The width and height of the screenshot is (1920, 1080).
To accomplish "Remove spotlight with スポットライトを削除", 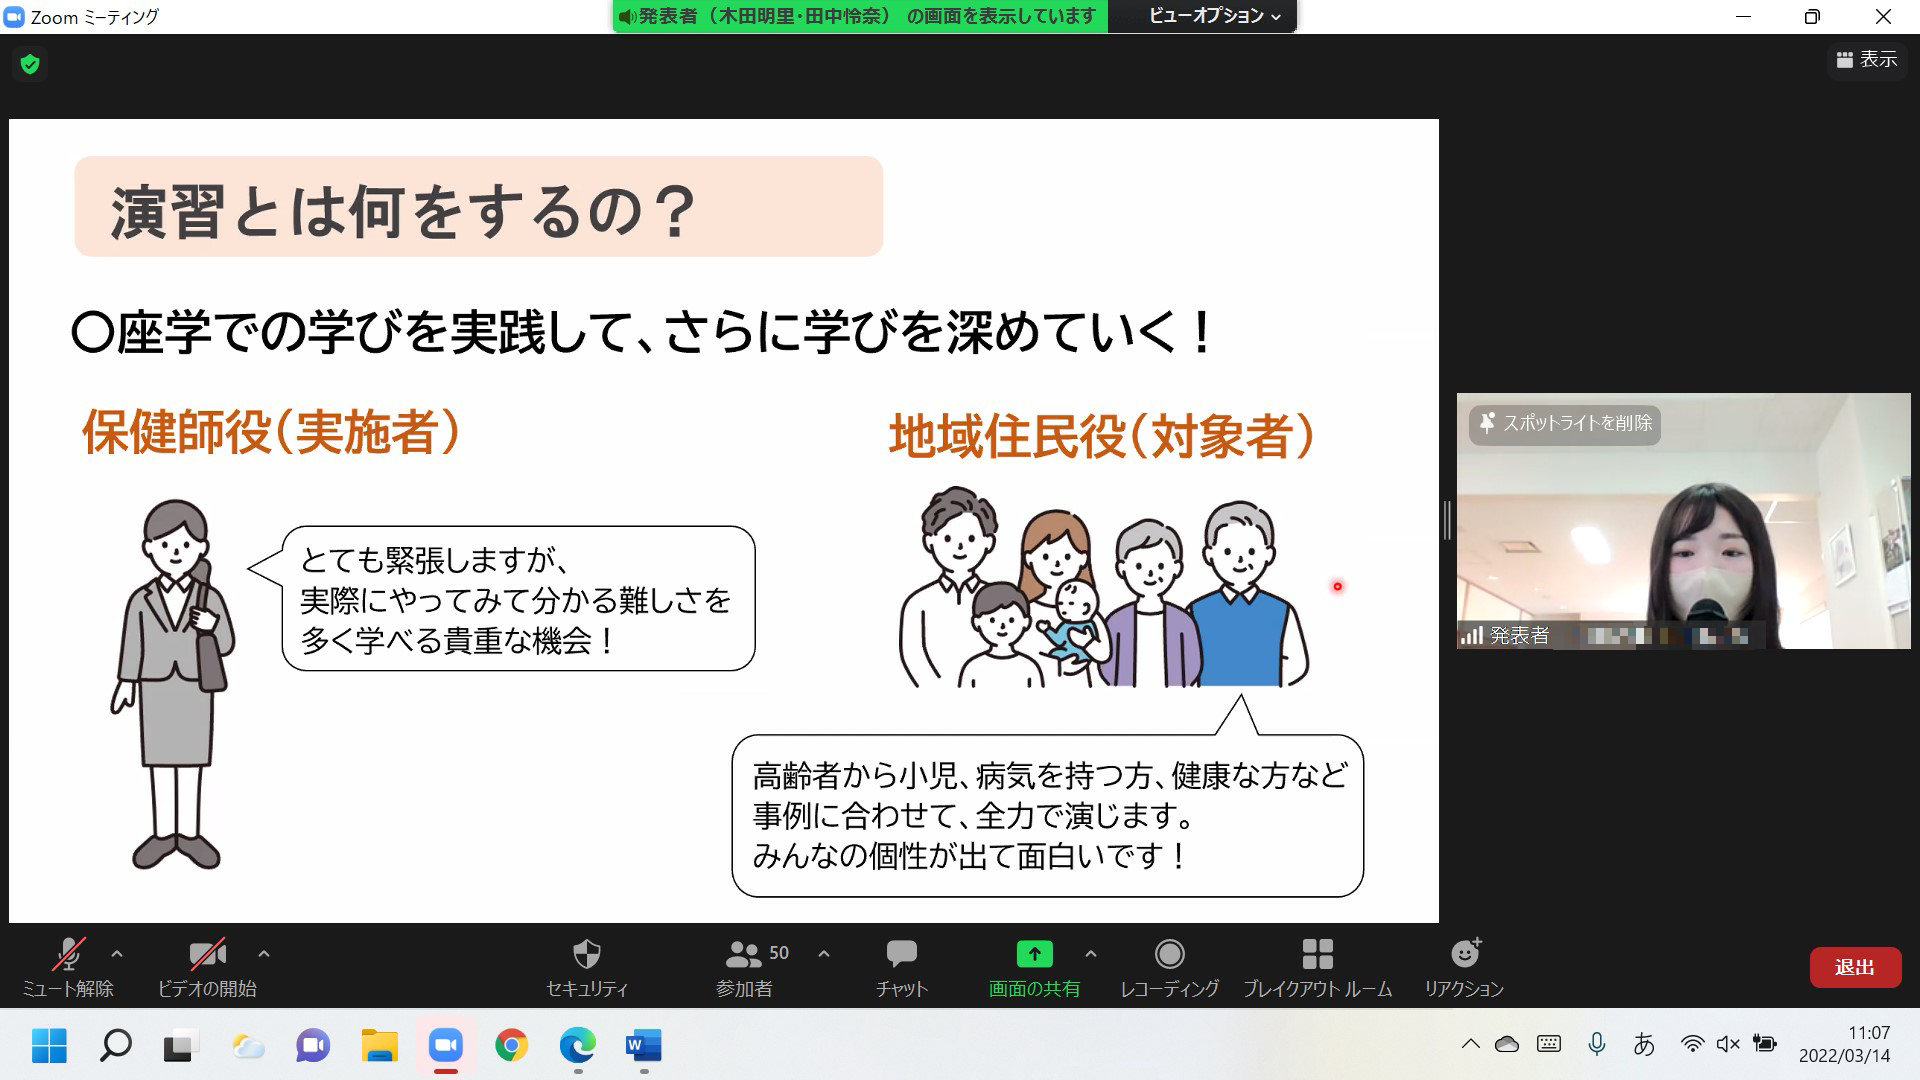I will [x=1563, y=424].
